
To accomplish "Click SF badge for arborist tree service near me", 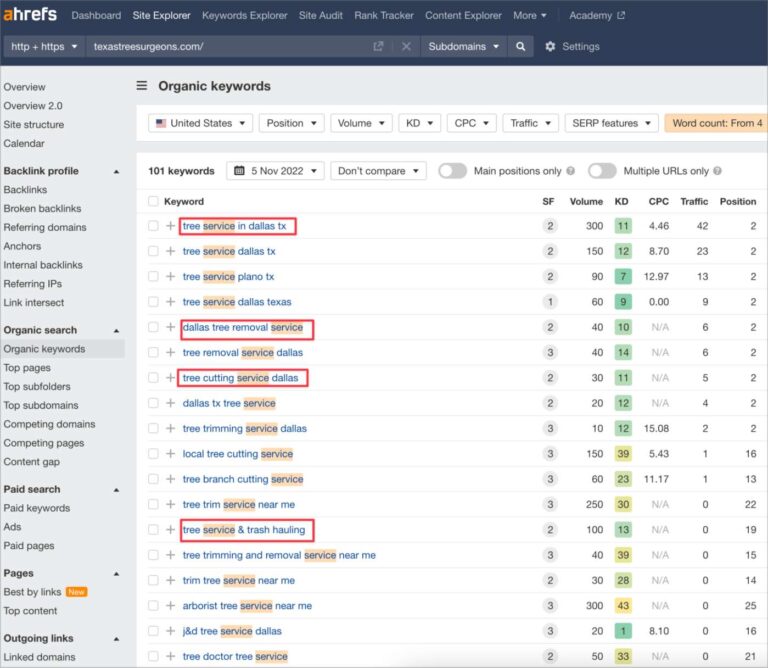I will tap(550, 606).
